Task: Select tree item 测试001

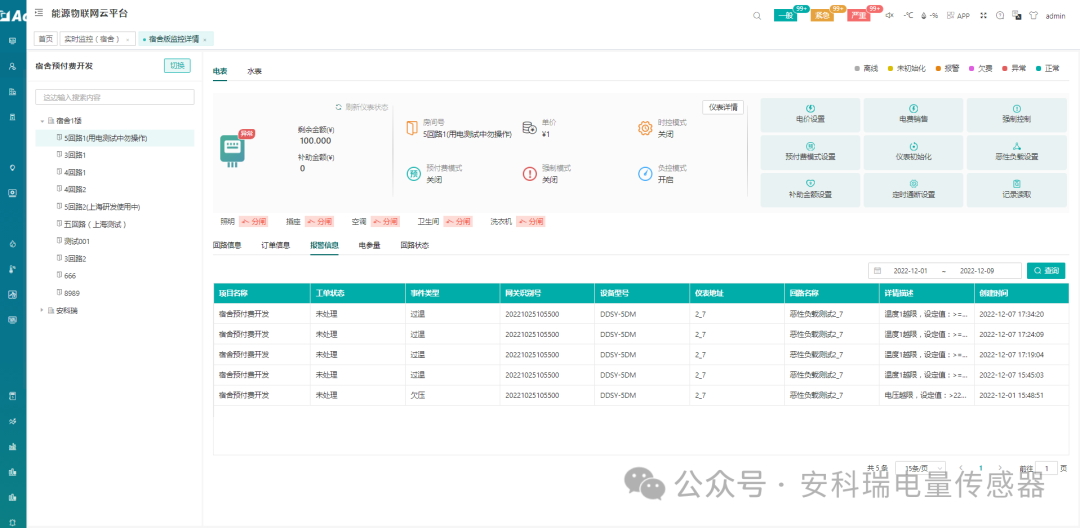Action: [76, 241]
